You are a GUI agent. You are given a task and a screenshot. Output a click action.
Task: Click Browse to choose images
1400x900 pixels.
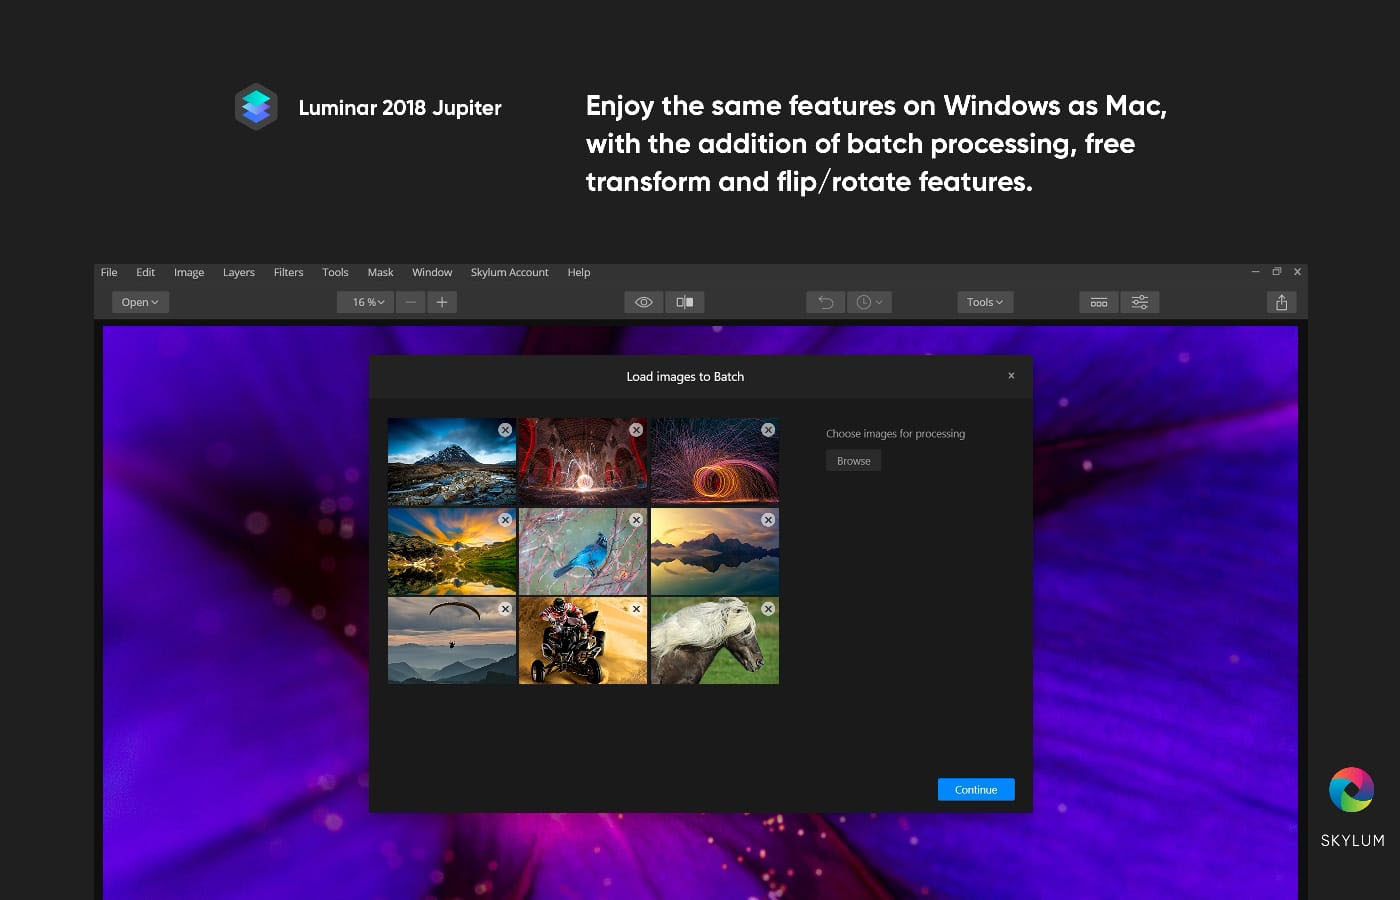coord(853,461)
